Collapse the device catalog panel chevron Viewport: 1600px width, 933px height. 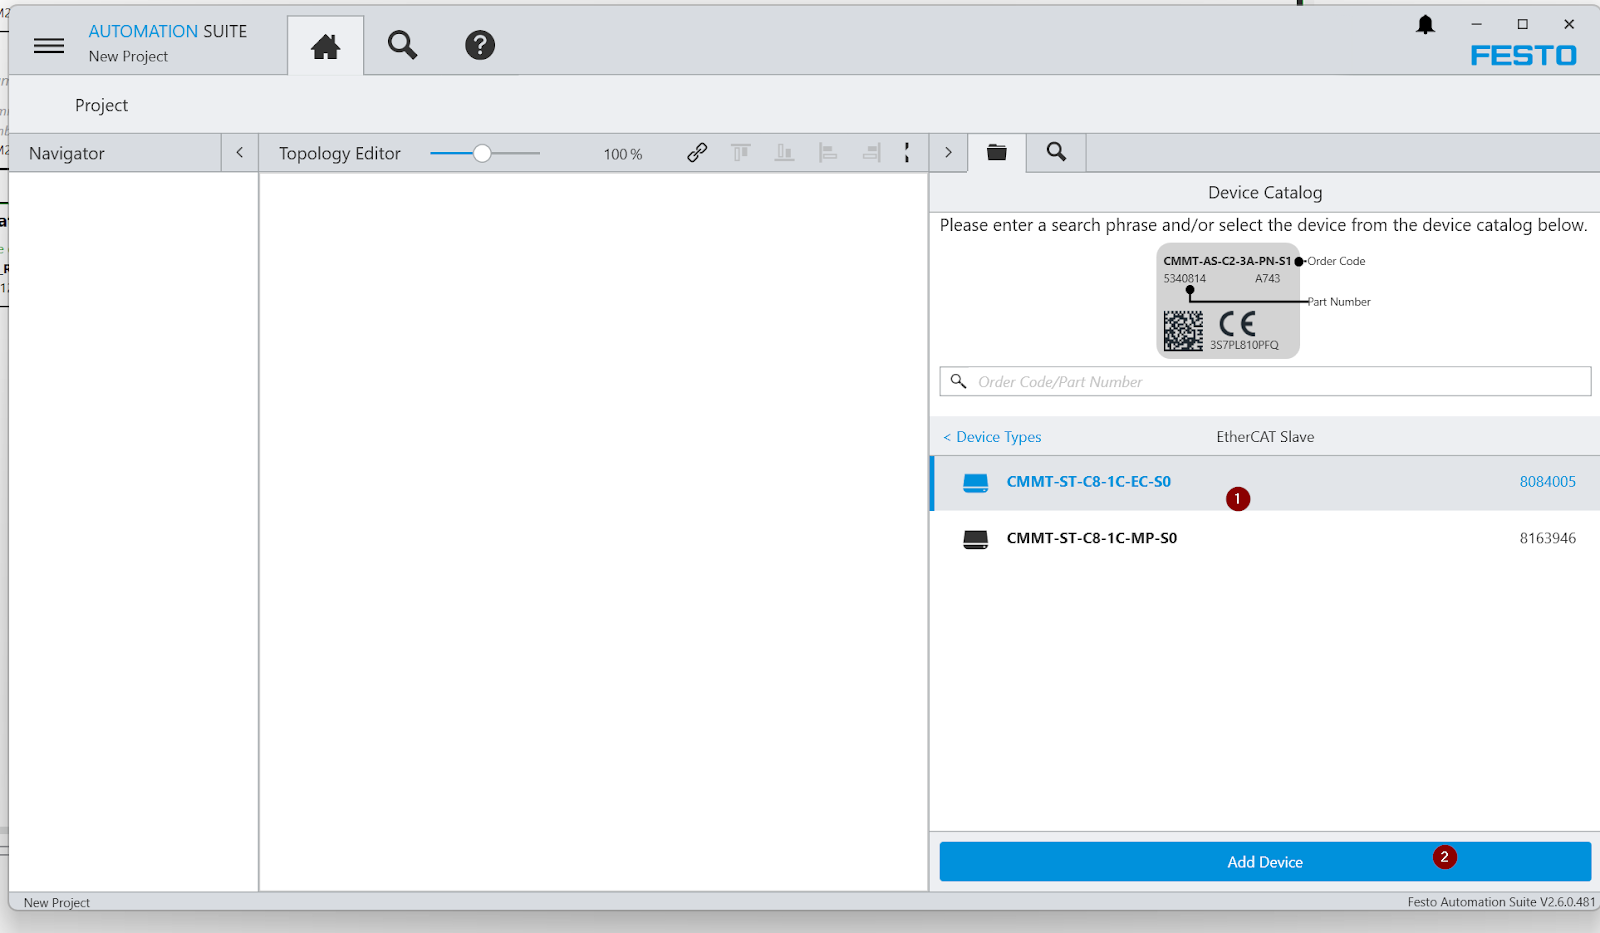(948, 153)
